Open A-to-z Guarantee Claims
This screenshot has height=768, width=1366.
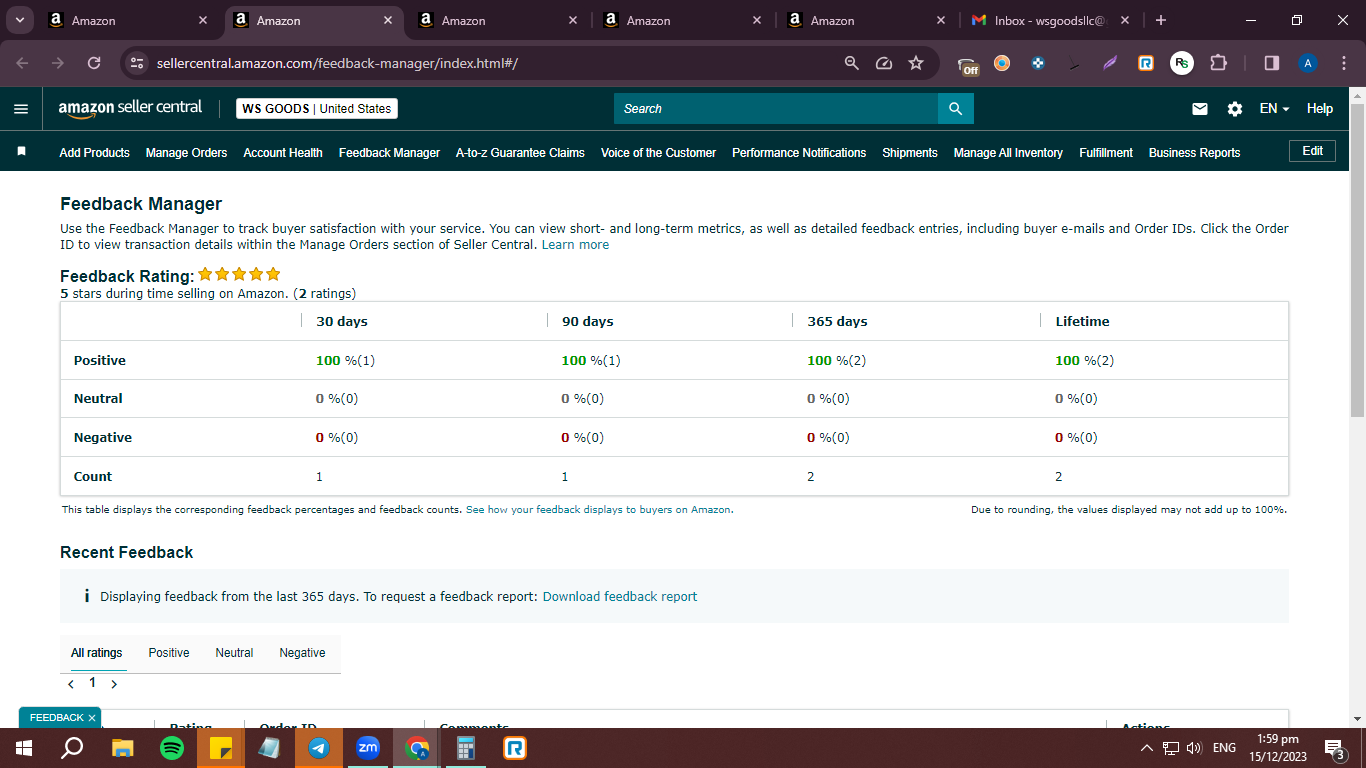pos(520,153)
